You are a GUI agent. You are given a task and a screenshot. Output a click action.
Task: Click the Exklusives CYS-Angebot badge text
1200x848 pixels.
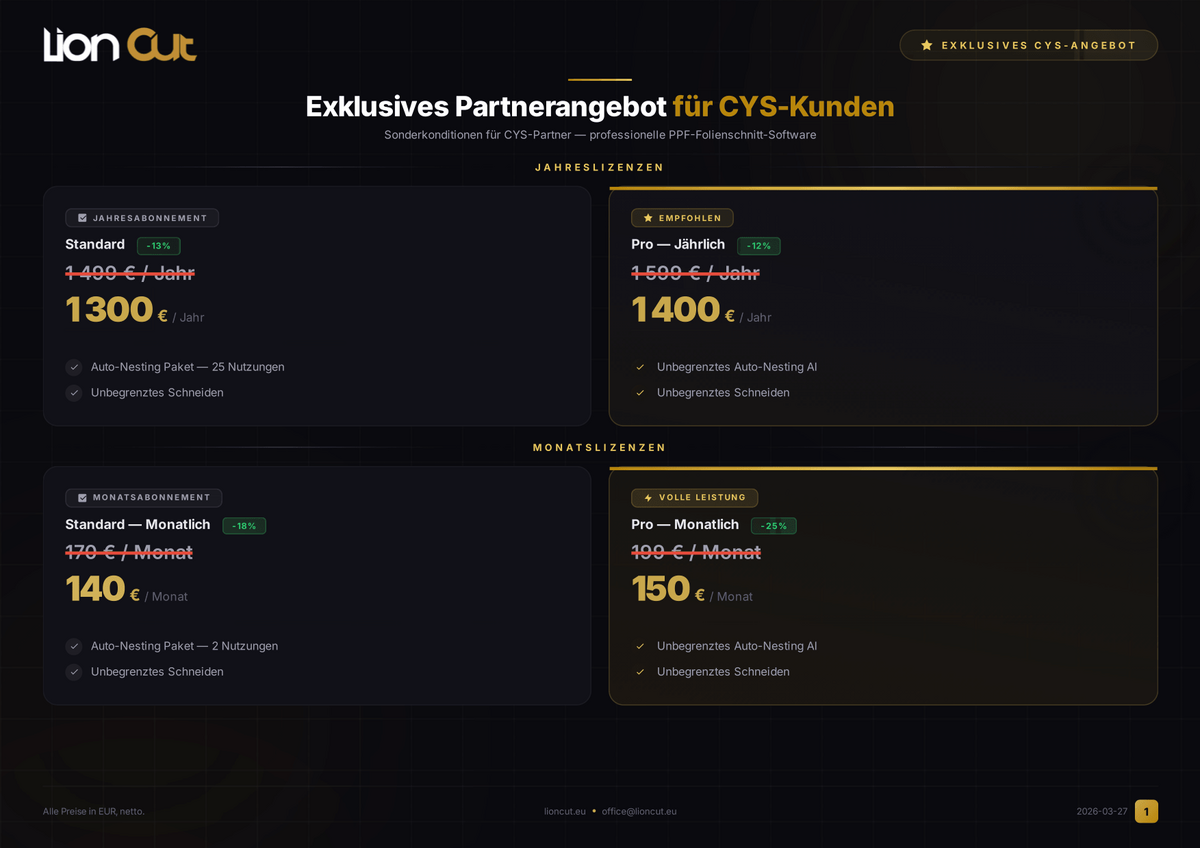(x=1038, y=45)
